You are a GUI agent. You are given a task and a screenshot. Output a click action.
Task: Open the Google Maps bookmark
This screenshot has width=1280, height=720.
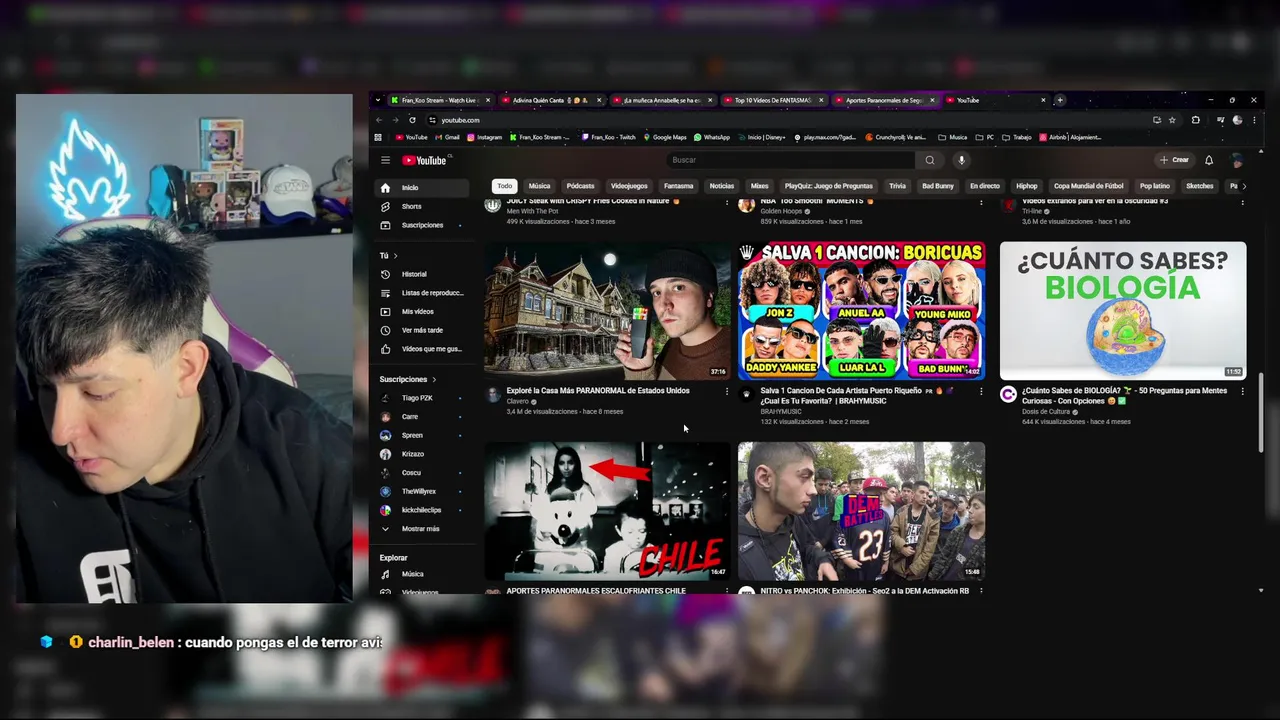[665, 137]
